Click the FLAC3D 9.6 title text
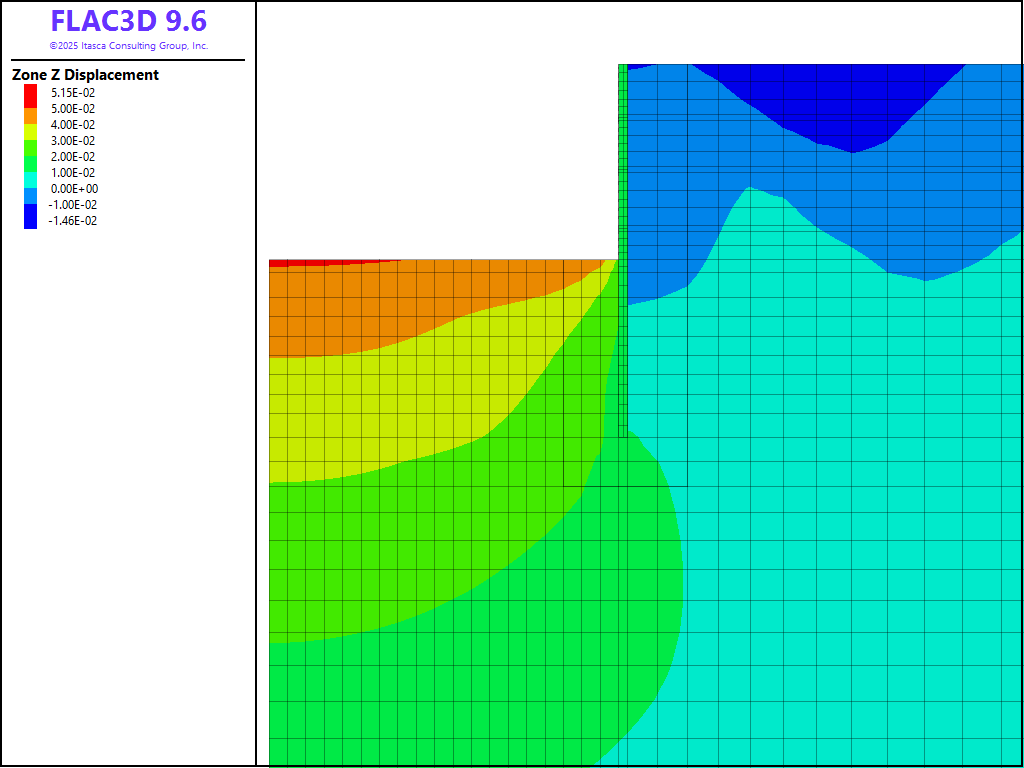Screen dimensions: 1024x768 (128, 21)
